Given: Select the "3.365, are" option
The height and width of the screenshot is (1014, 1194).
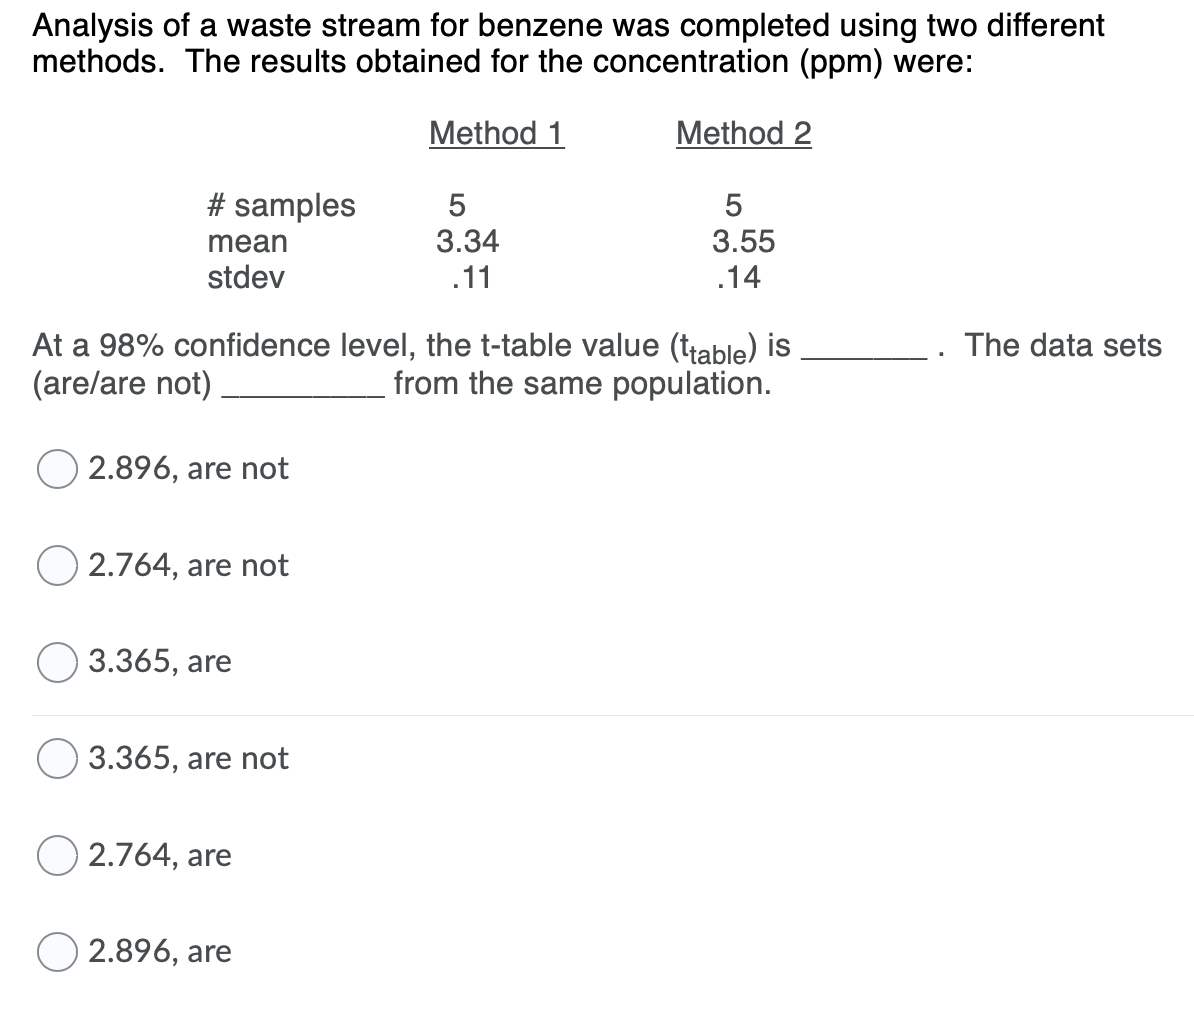Looking at the screenshot, I should coord(165,661).
